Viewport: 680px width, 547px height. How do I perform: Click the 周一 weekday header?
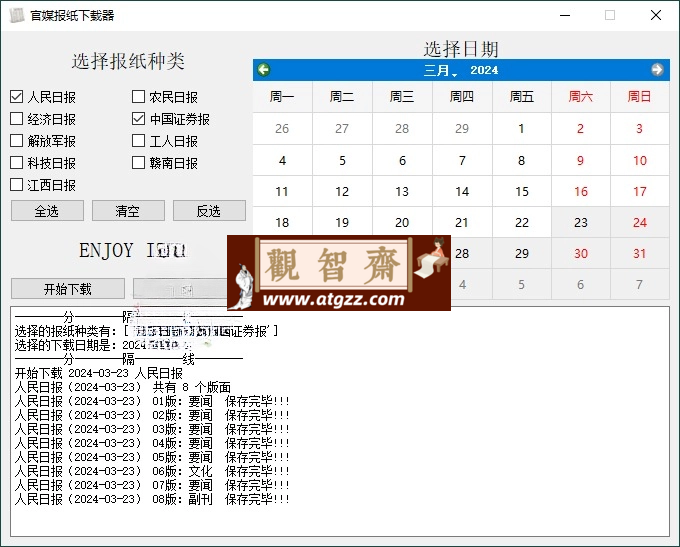pos(282,96)
